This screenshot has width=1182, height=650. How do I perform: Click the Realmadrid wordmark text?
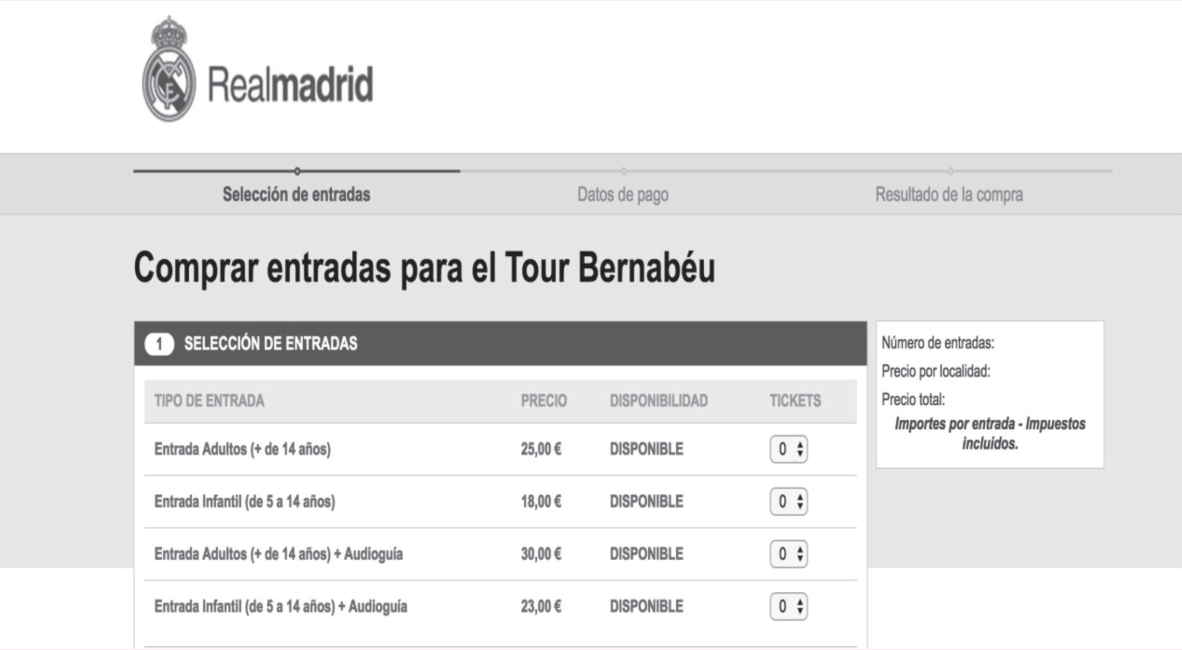coord(290,86)
